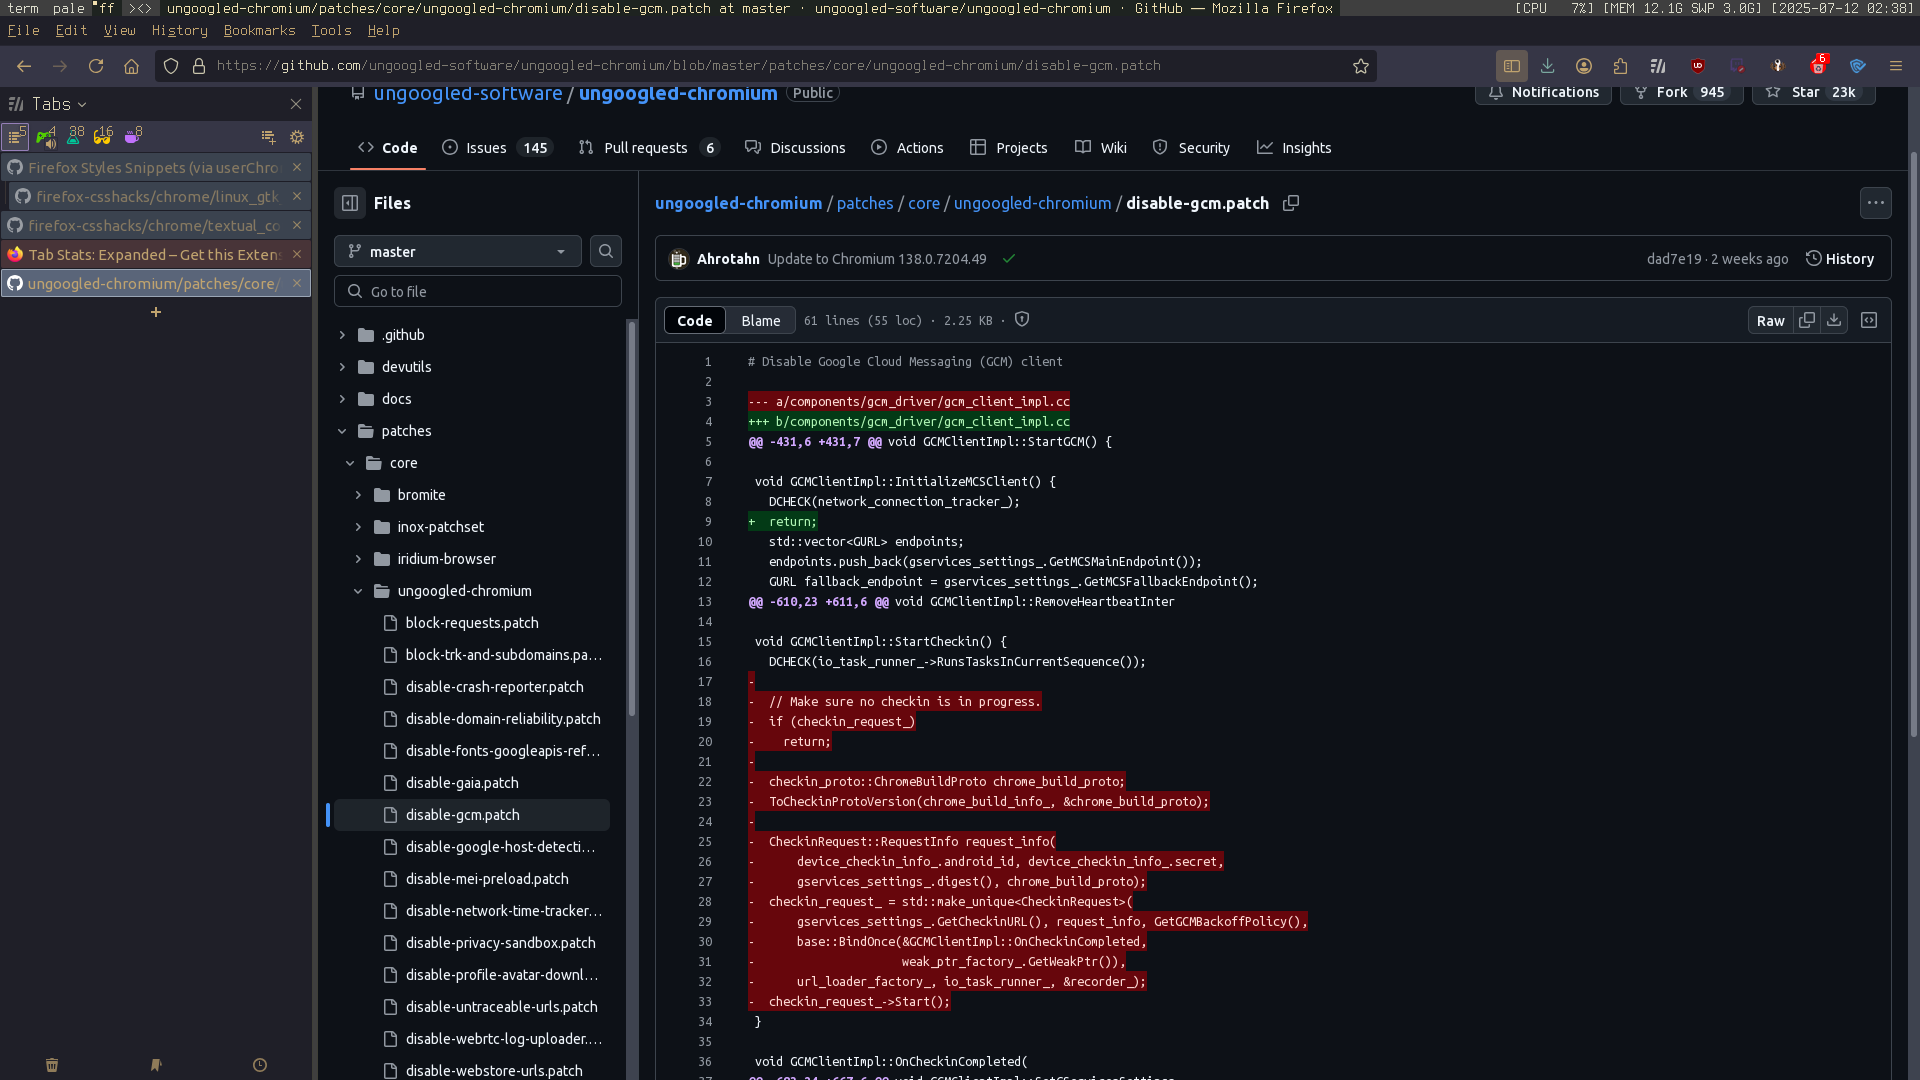View the file's commit History

pos(1840,259)
